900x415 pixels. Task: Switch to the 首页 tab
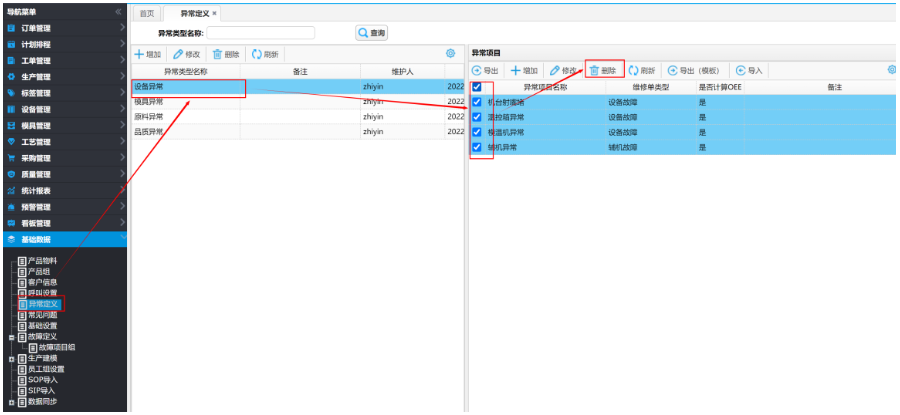tap(146, 13)
